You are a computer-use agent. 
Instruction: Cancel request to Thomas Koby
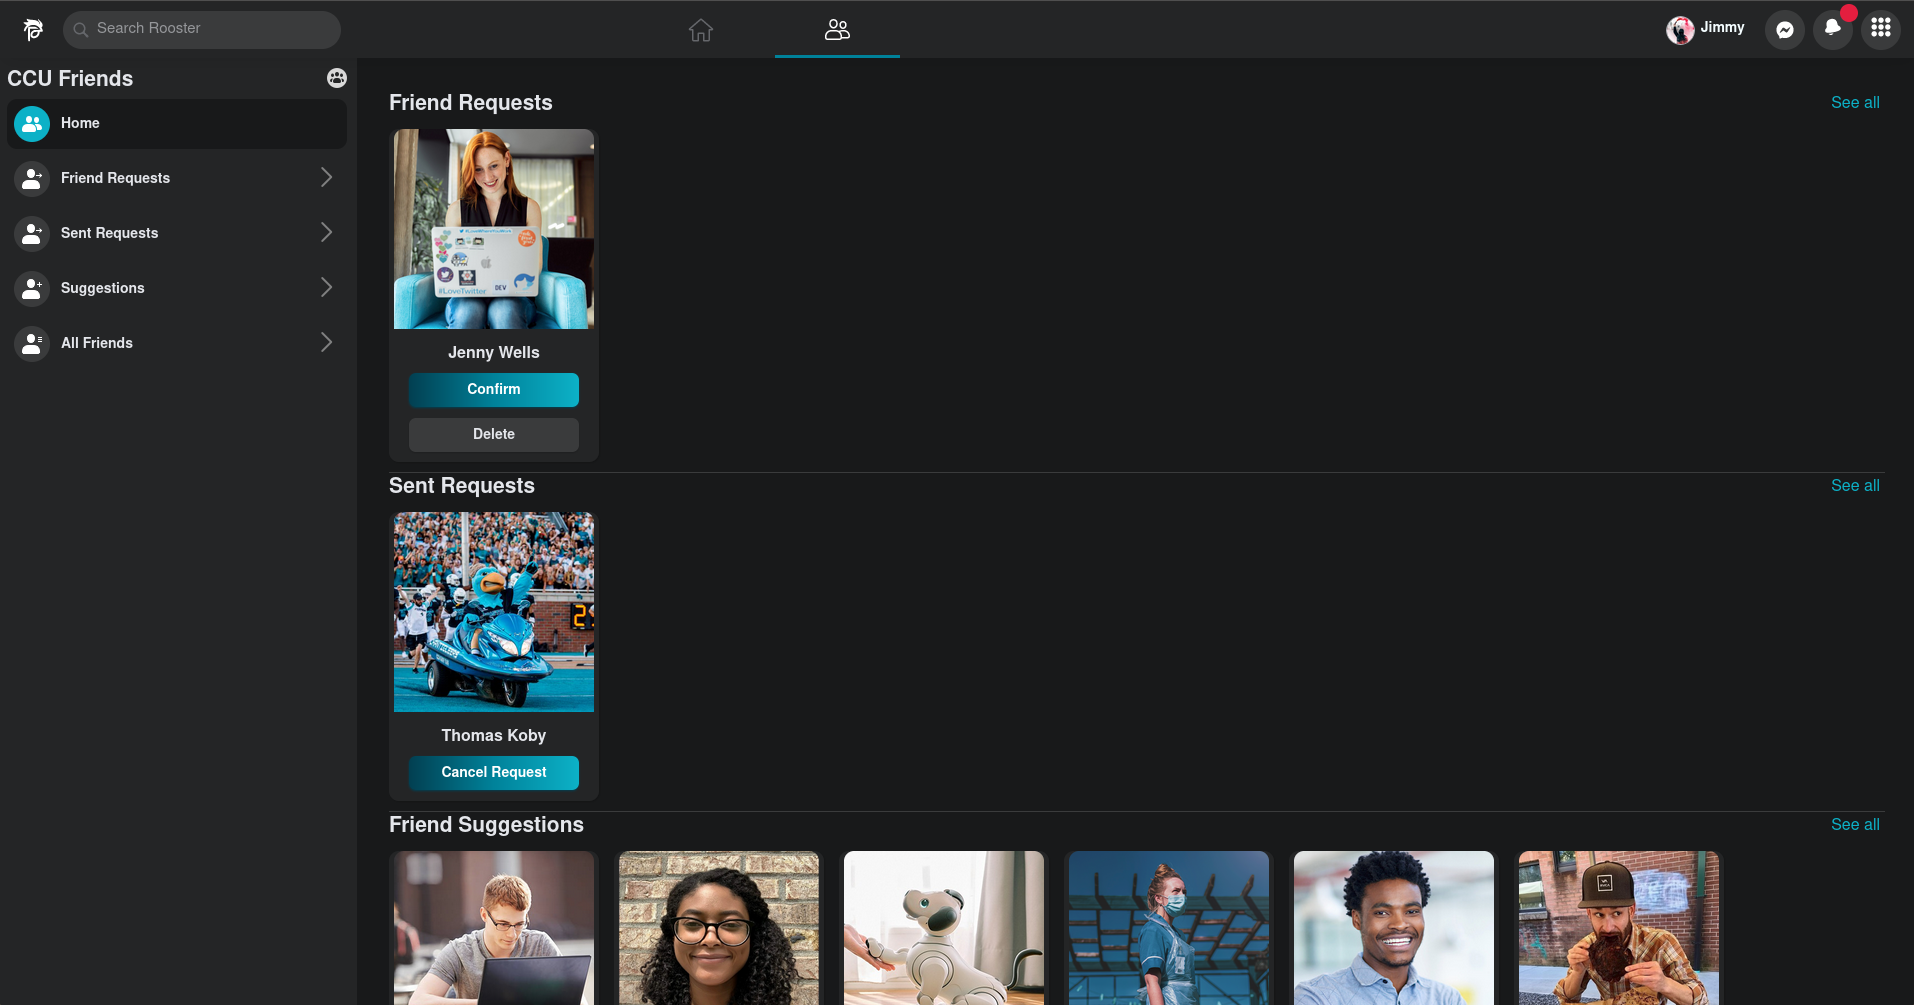tap(494, 773)
